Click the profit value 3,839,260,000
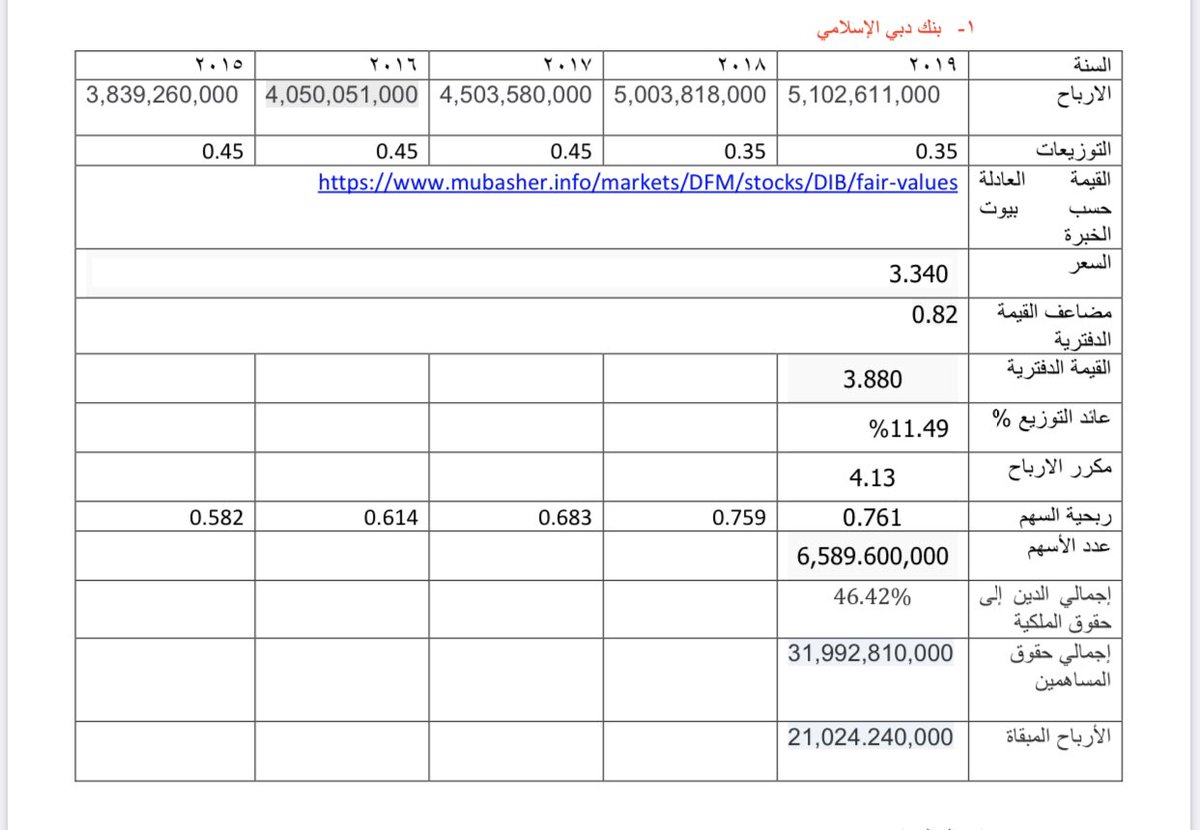This screenshot has height=830, width=1200. (162, 95)
